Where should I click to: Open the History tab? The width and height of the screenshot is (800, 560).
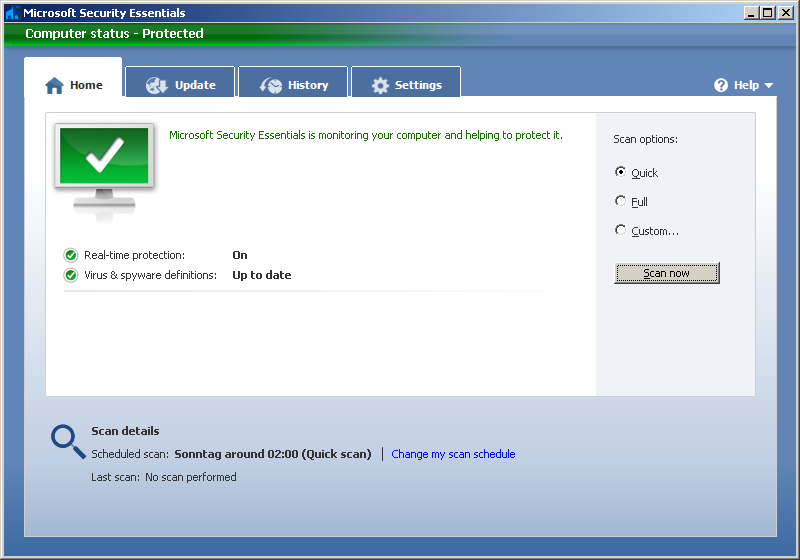tap(294, 85)
